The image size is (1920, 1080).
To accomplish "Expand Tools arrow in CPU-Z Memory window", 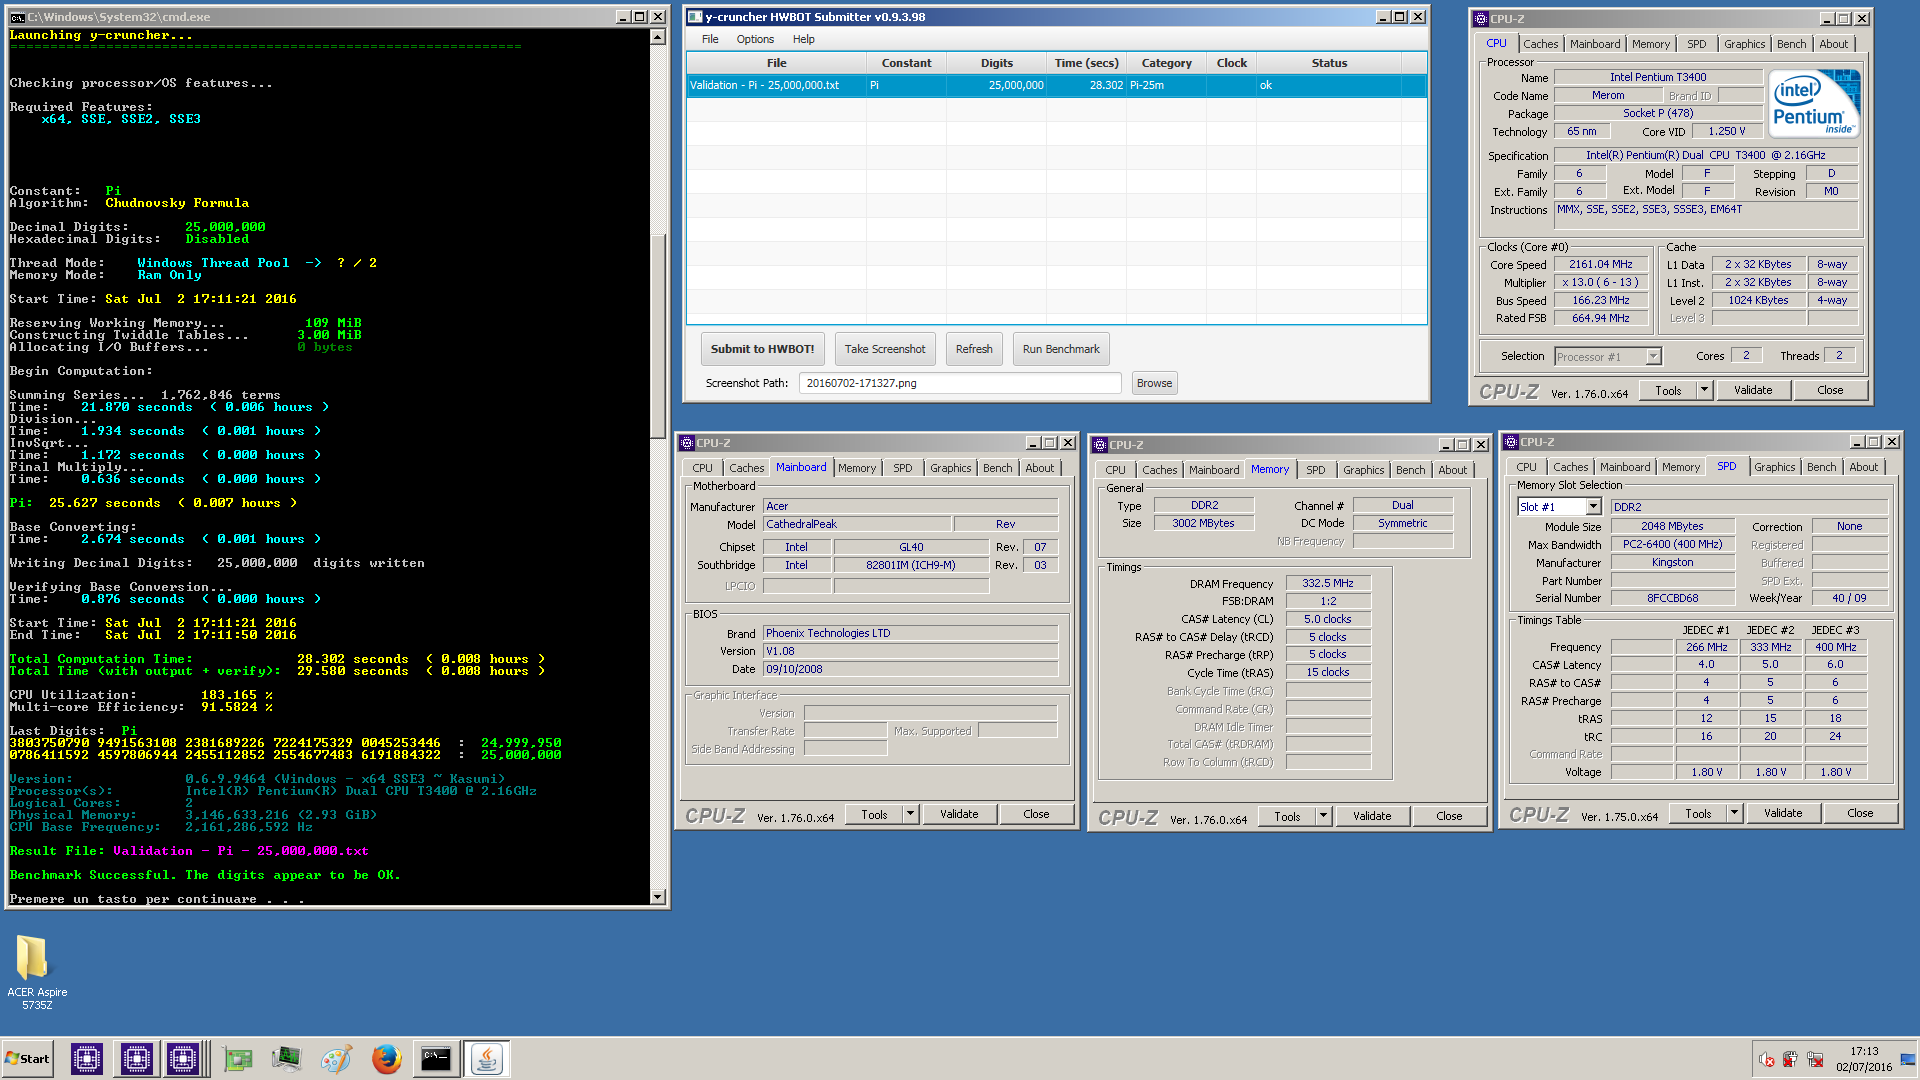I will [1324, 816].
